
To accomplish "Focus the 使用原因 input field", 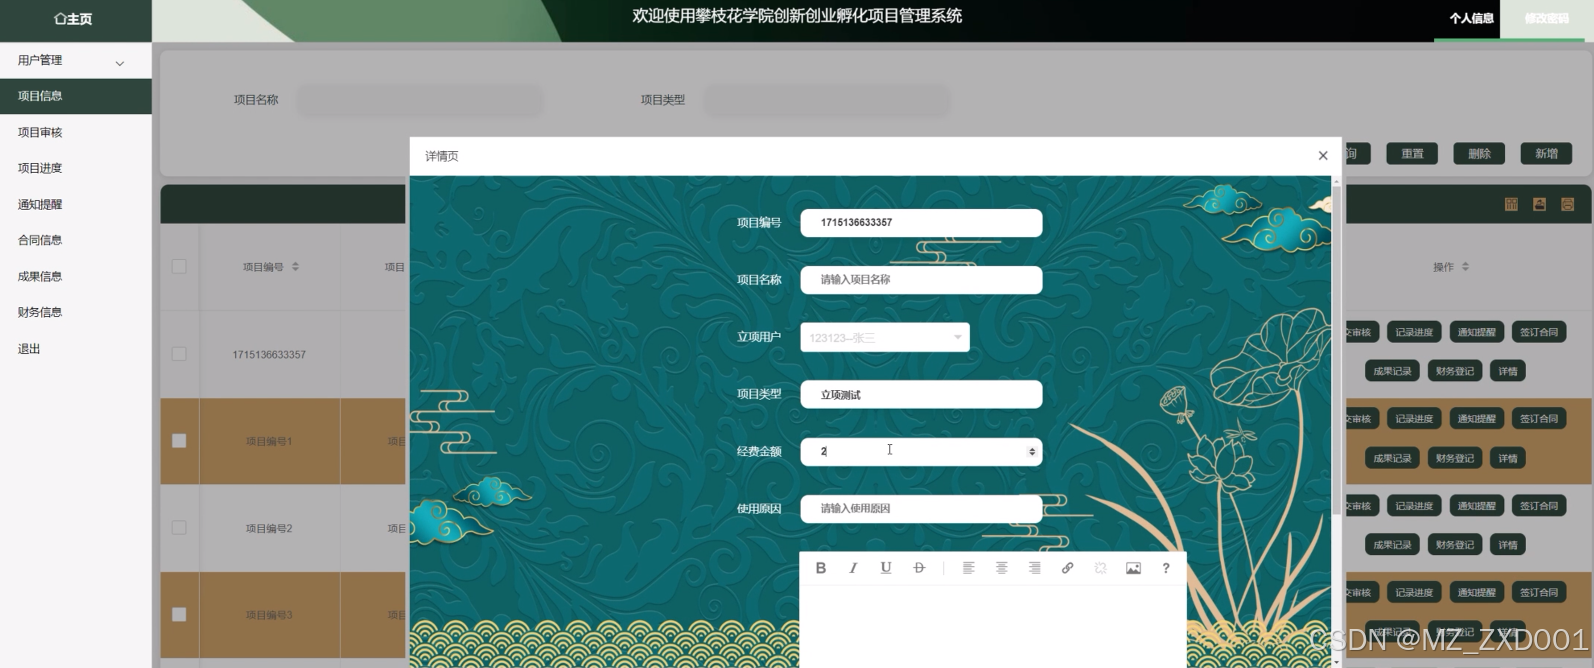I will [x=921, y=508].
